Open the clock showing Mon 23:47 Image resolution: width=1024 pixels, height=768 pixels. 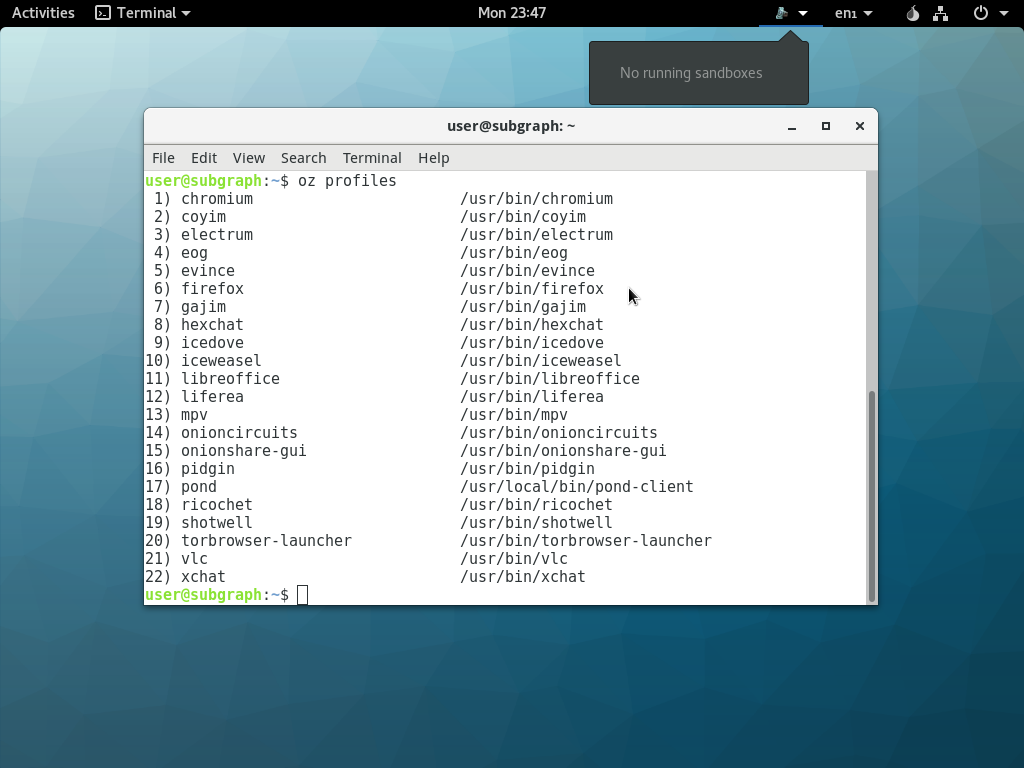(x=511, y=13)
